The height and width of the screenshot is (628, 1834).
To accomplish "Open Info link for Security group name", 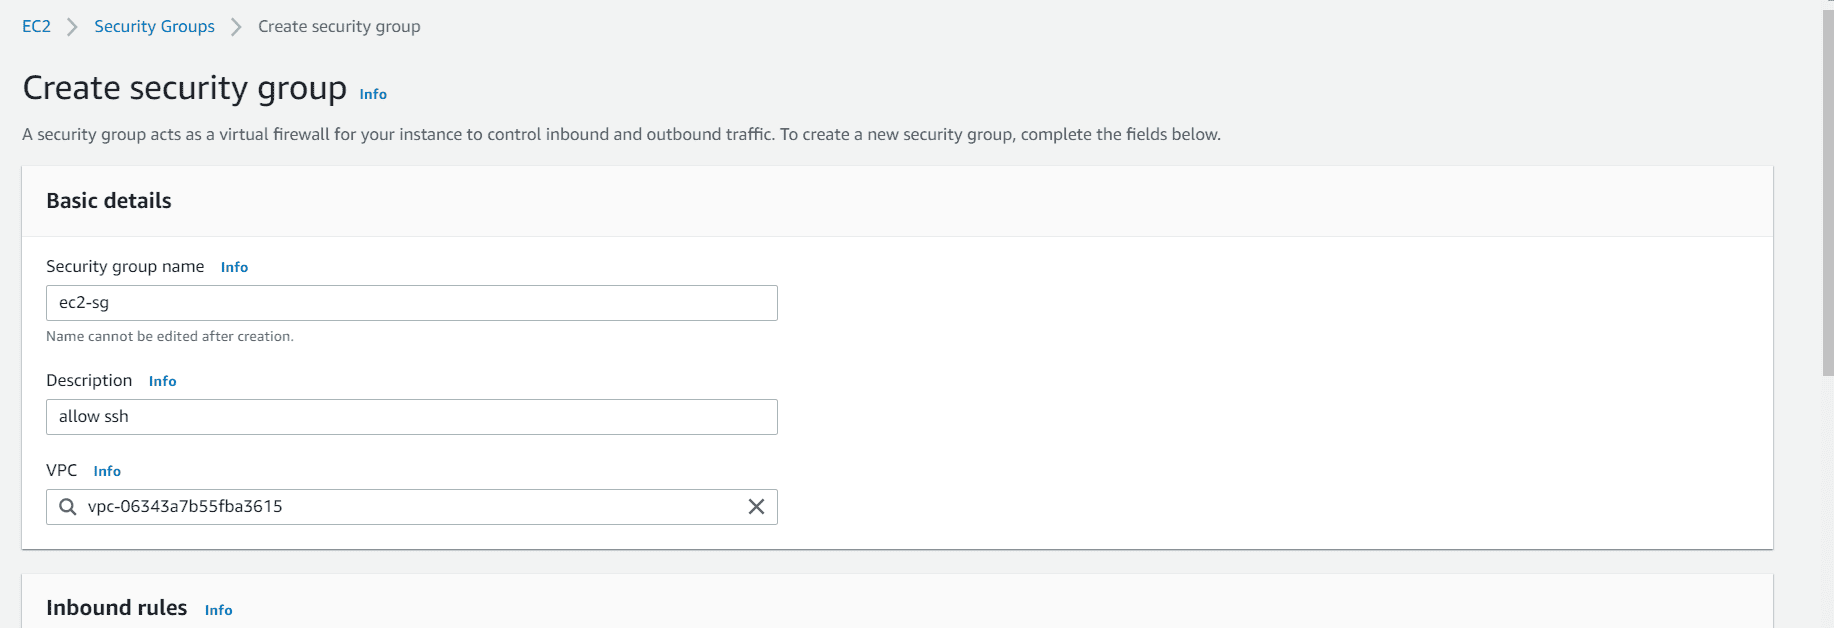I will pyautogui.click(x=234, y=267).
